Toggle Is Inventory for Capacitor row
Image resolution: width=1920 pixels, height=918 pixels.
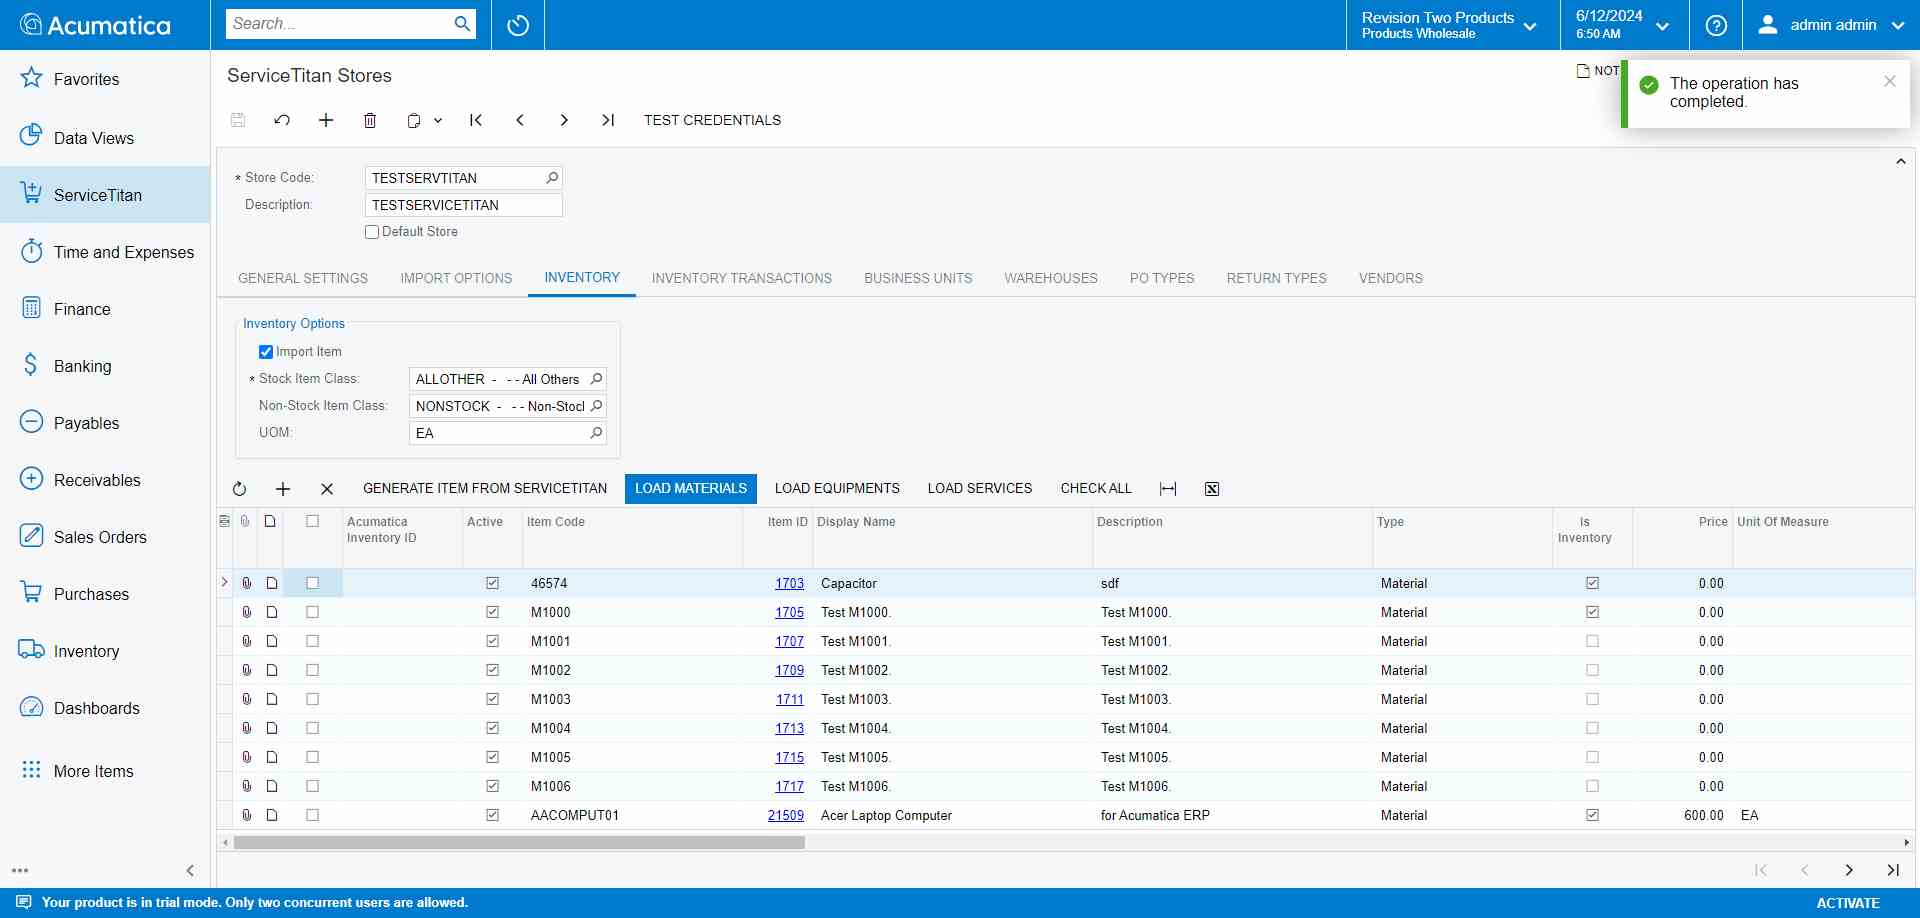1592,583
